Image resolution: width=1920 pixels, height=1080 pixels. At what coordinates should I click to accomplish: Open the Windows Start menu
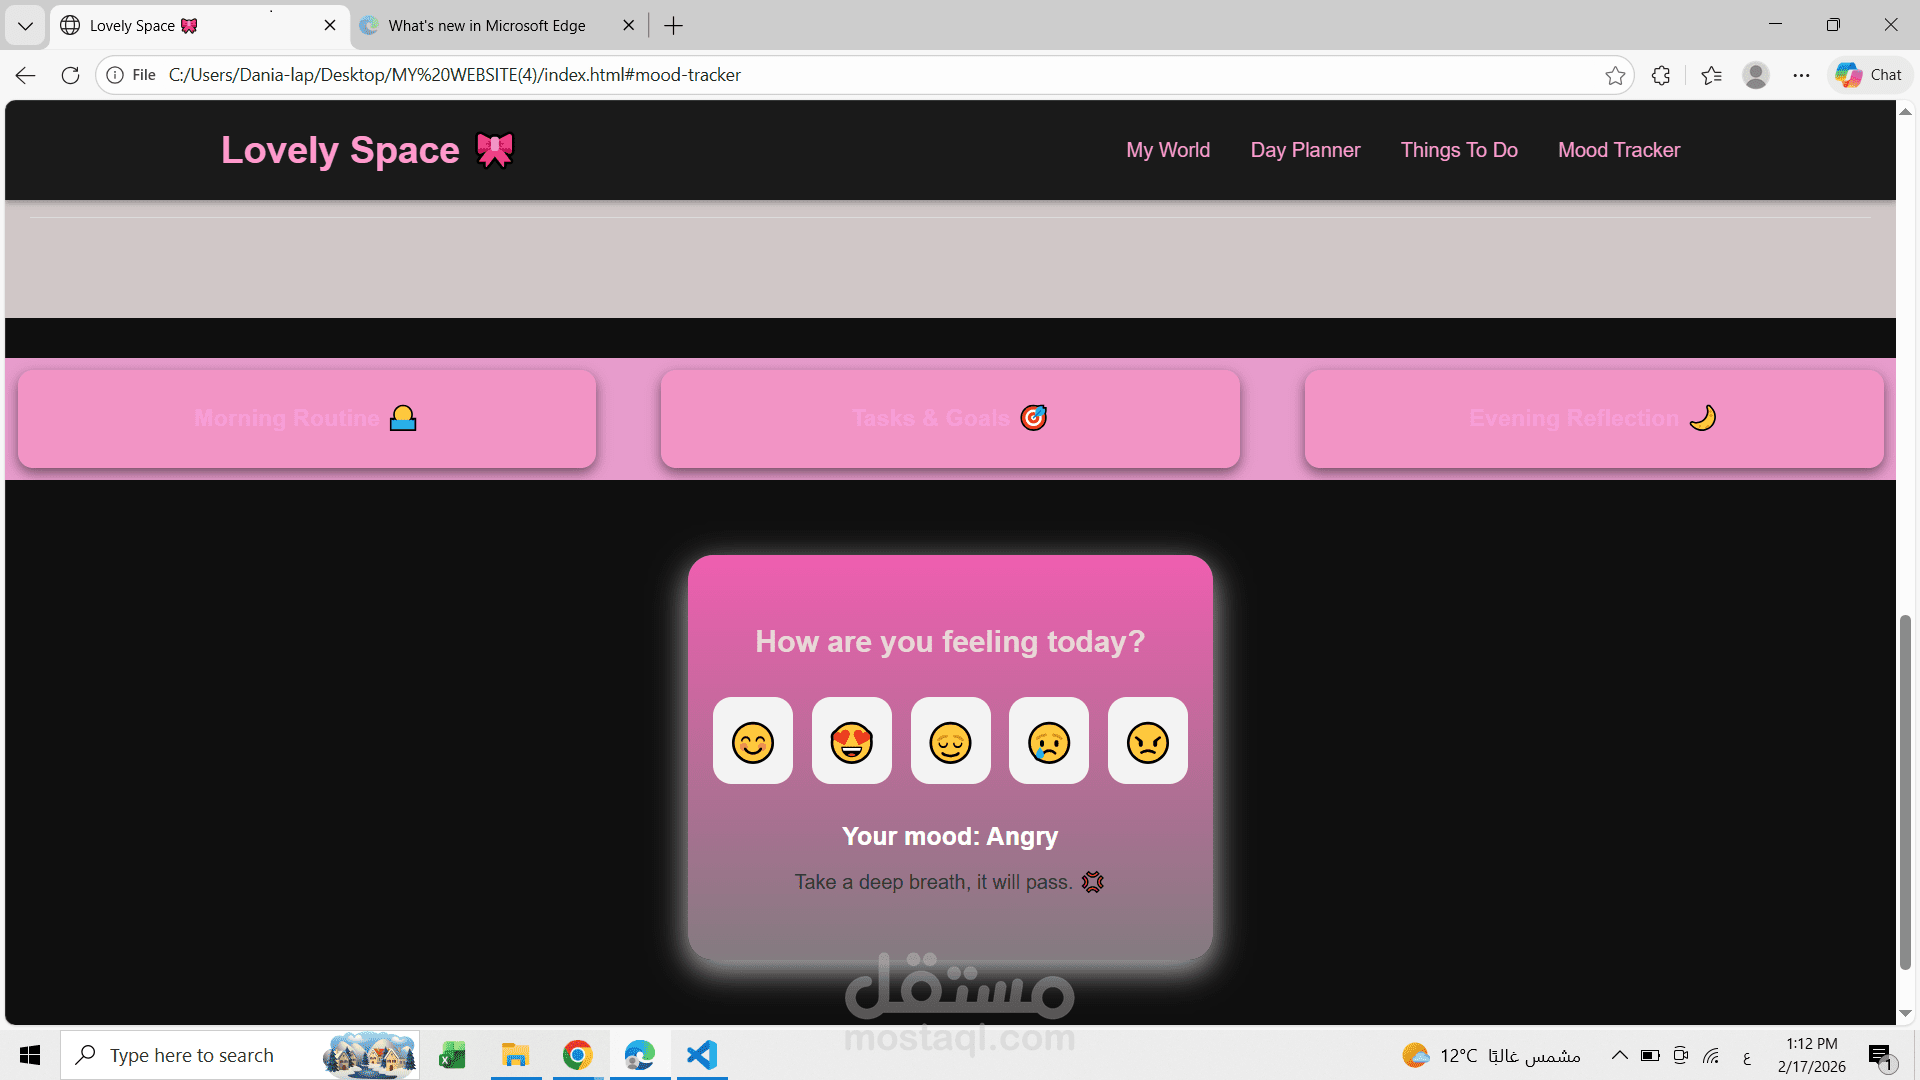[x=30, y=1055]
